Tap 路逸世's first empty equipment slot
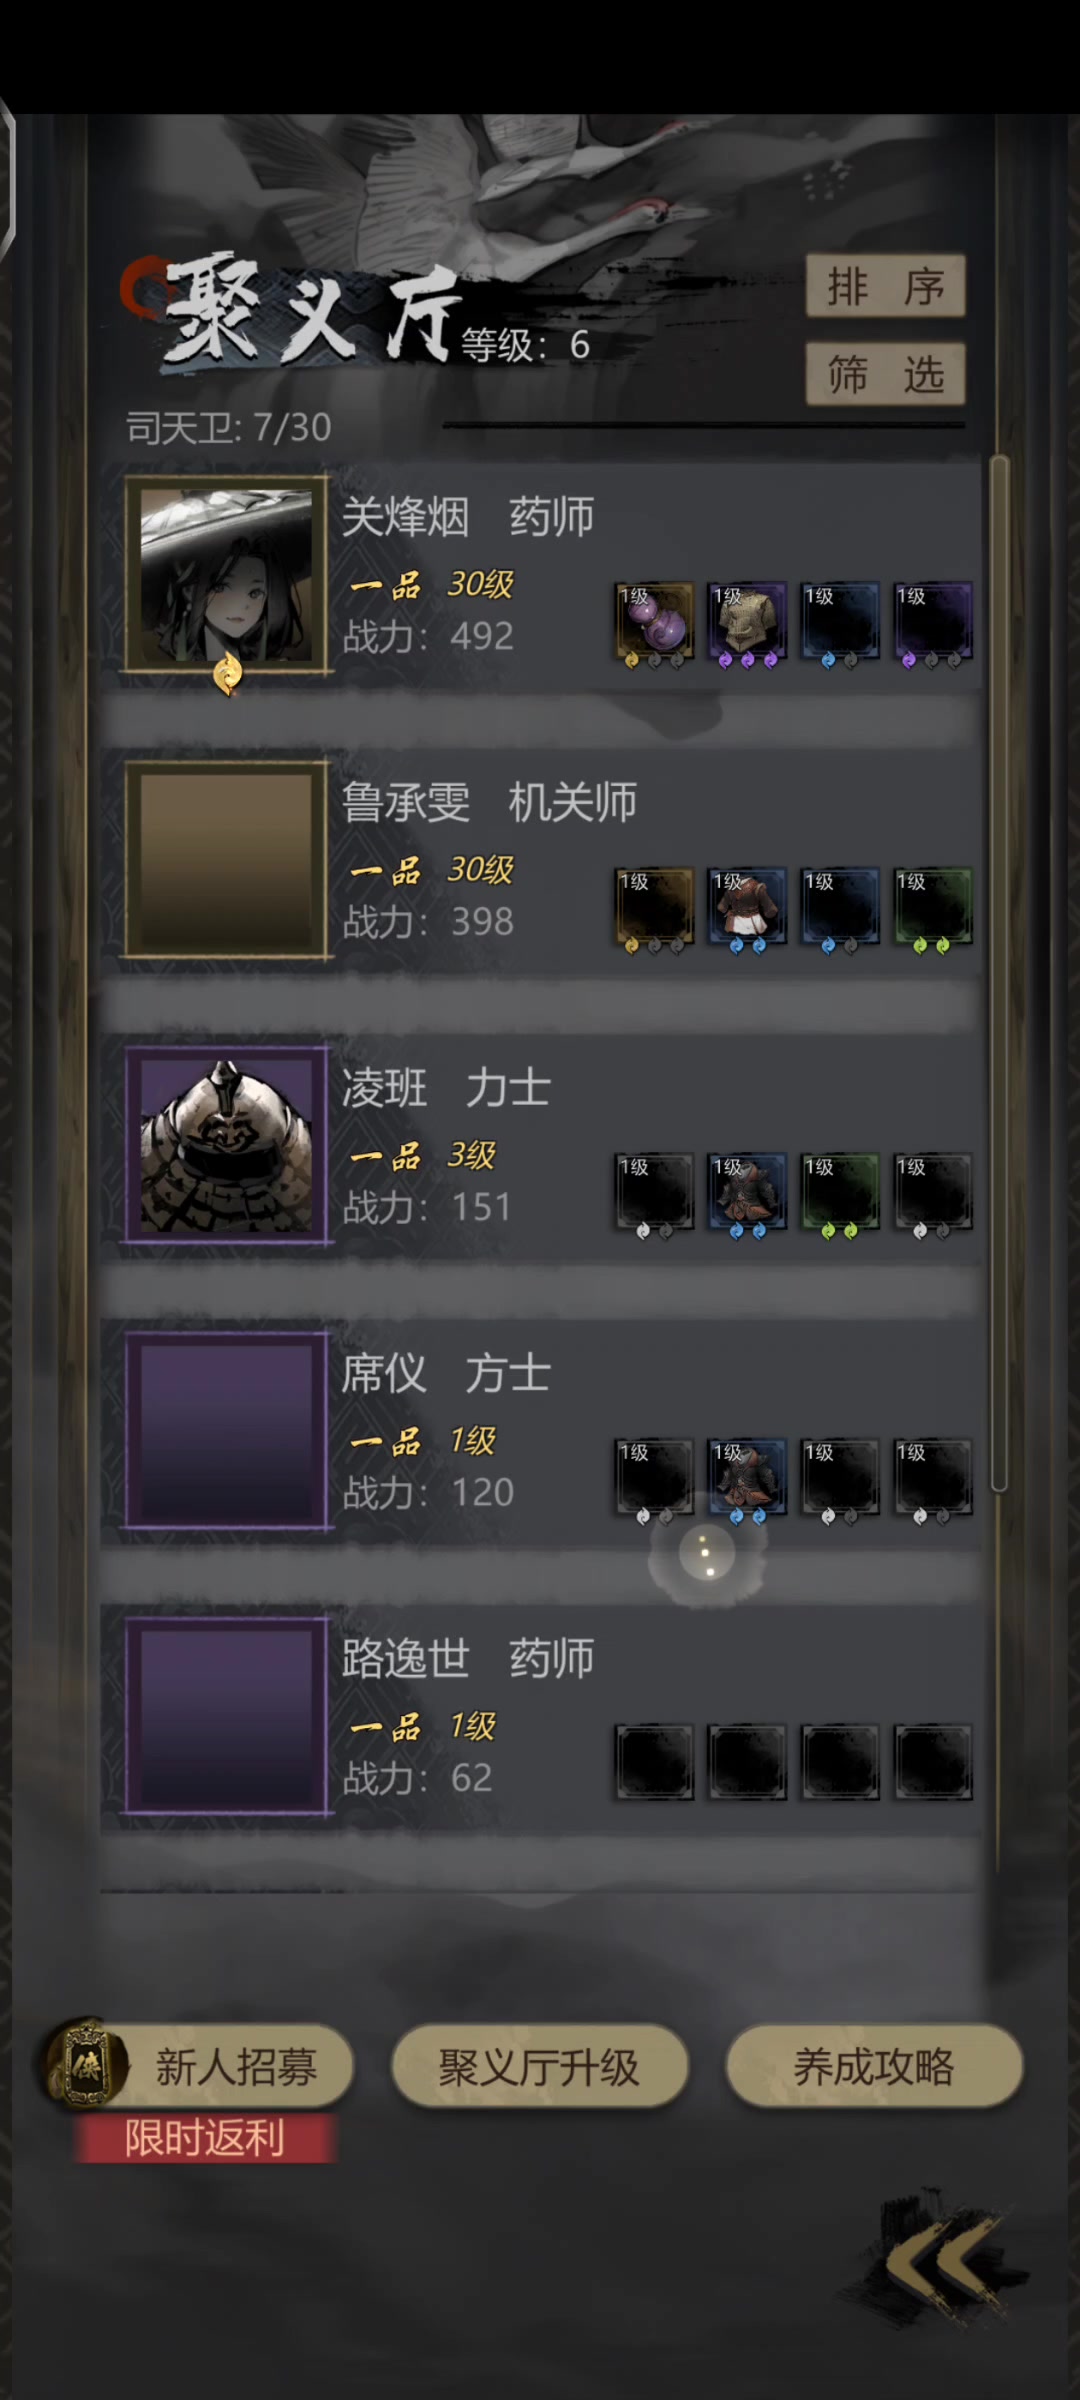 [x=654, y=1762]
